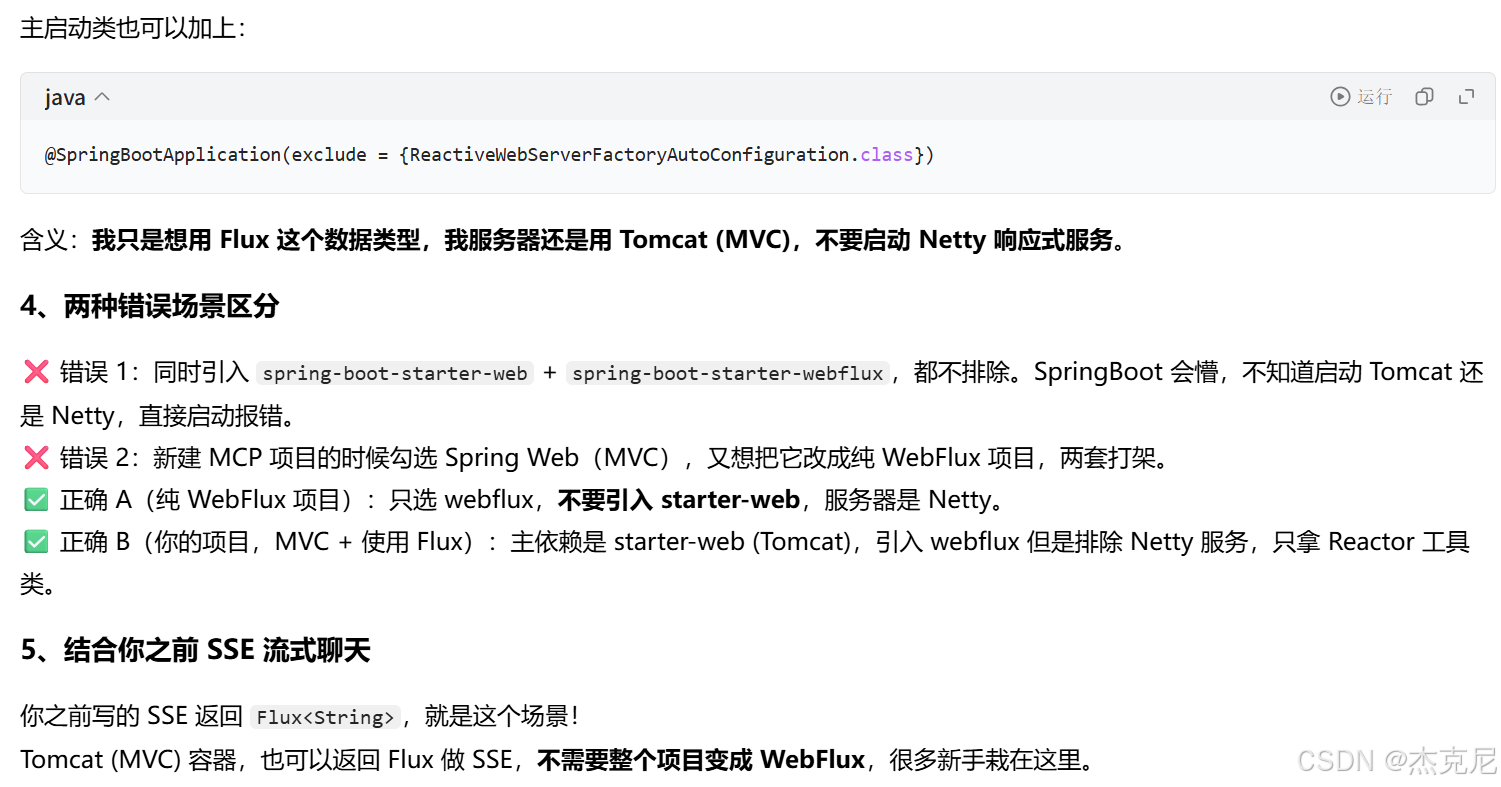Open the code block in fullscreen view
This screenshot has height=787, width=1501.
[1467, 97]
